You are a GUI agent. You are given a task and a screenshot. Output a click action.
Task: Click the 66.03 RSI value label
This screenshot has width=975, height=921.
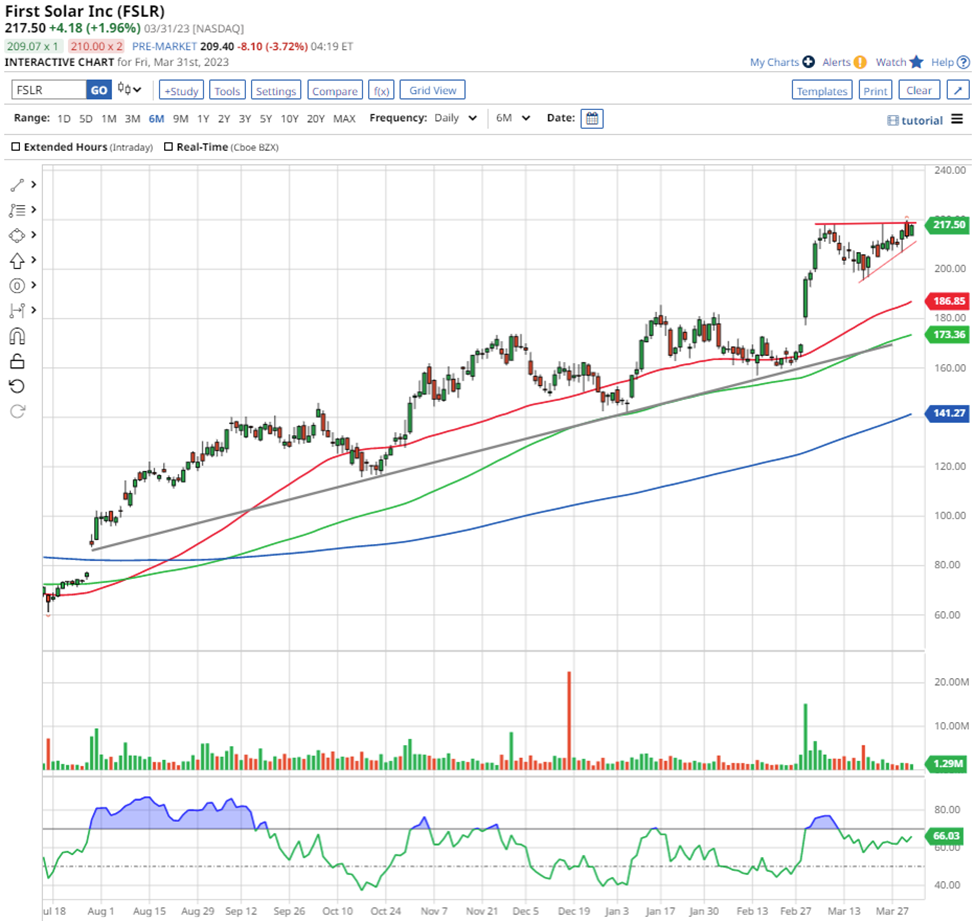tap(946, 836)
